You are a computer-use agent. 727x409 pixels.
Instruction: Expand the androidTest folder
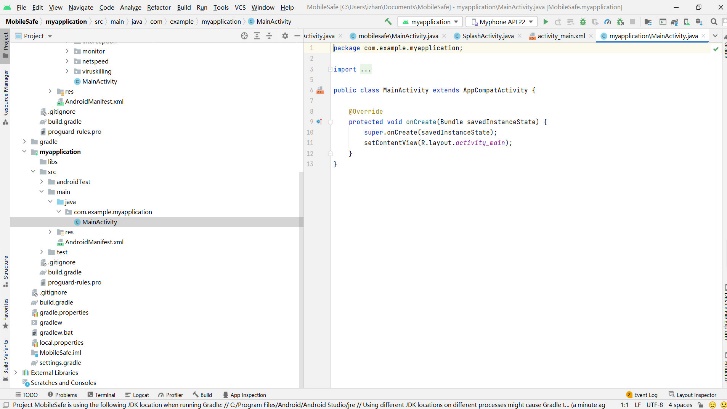[42, 182]
